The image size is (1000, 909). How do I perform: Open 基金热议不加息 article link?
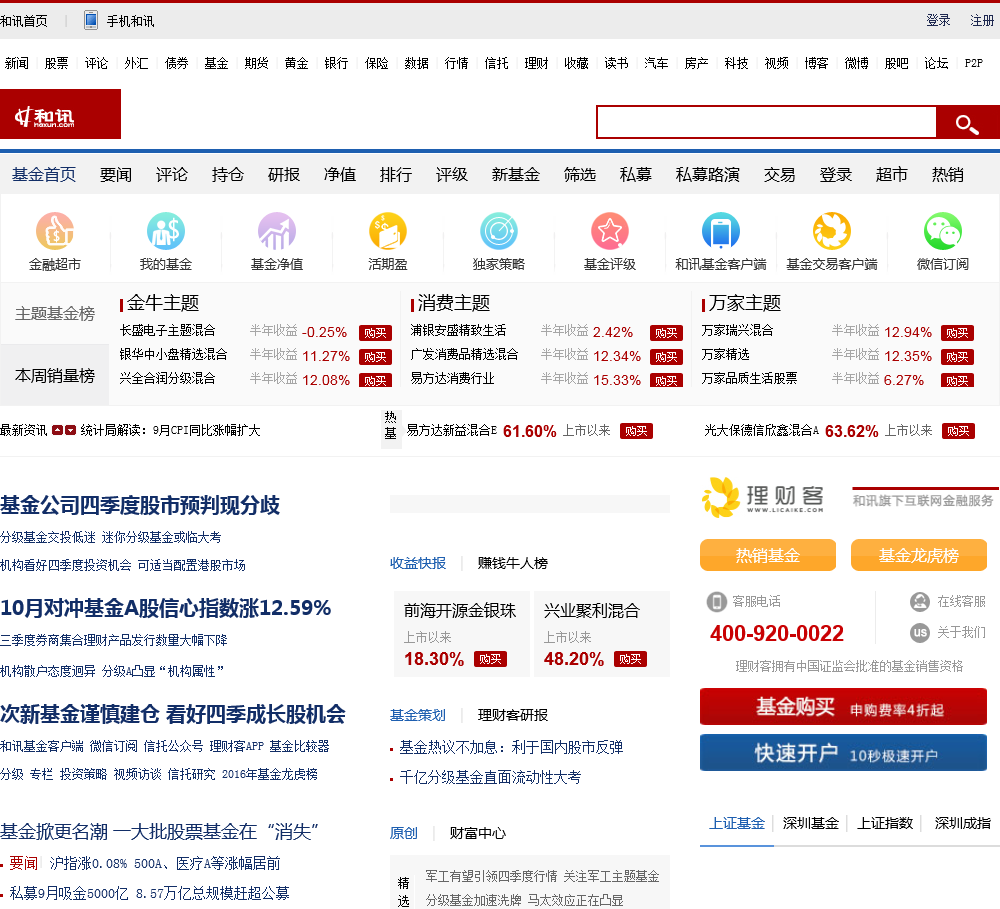511,747
